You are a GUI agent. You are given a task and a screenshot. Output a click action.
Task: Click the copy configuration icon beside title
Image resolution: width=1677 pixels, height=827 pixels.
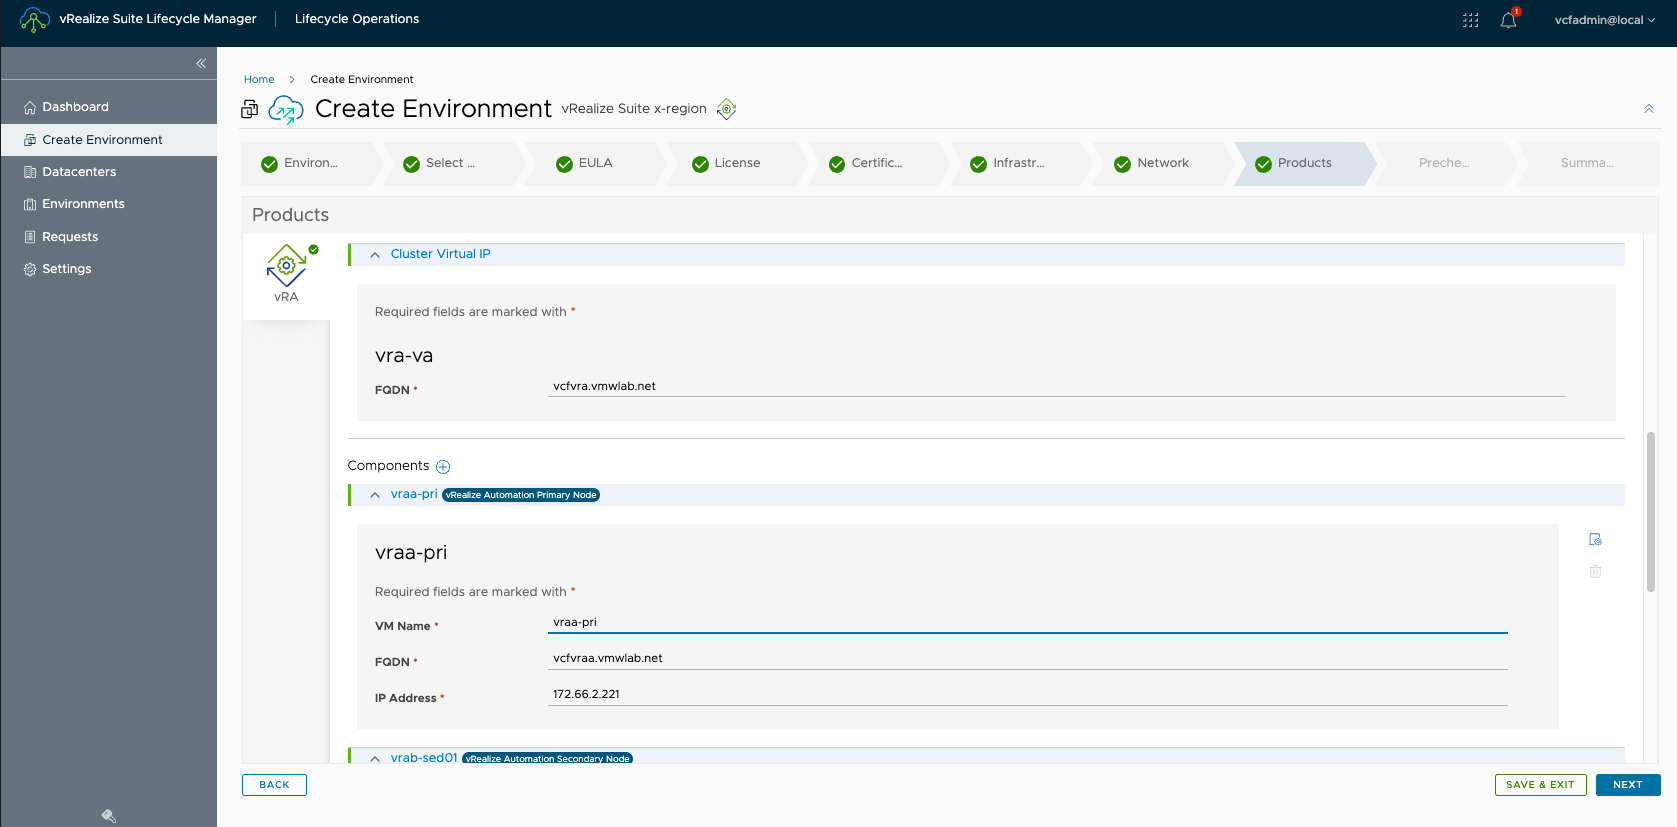250,109
